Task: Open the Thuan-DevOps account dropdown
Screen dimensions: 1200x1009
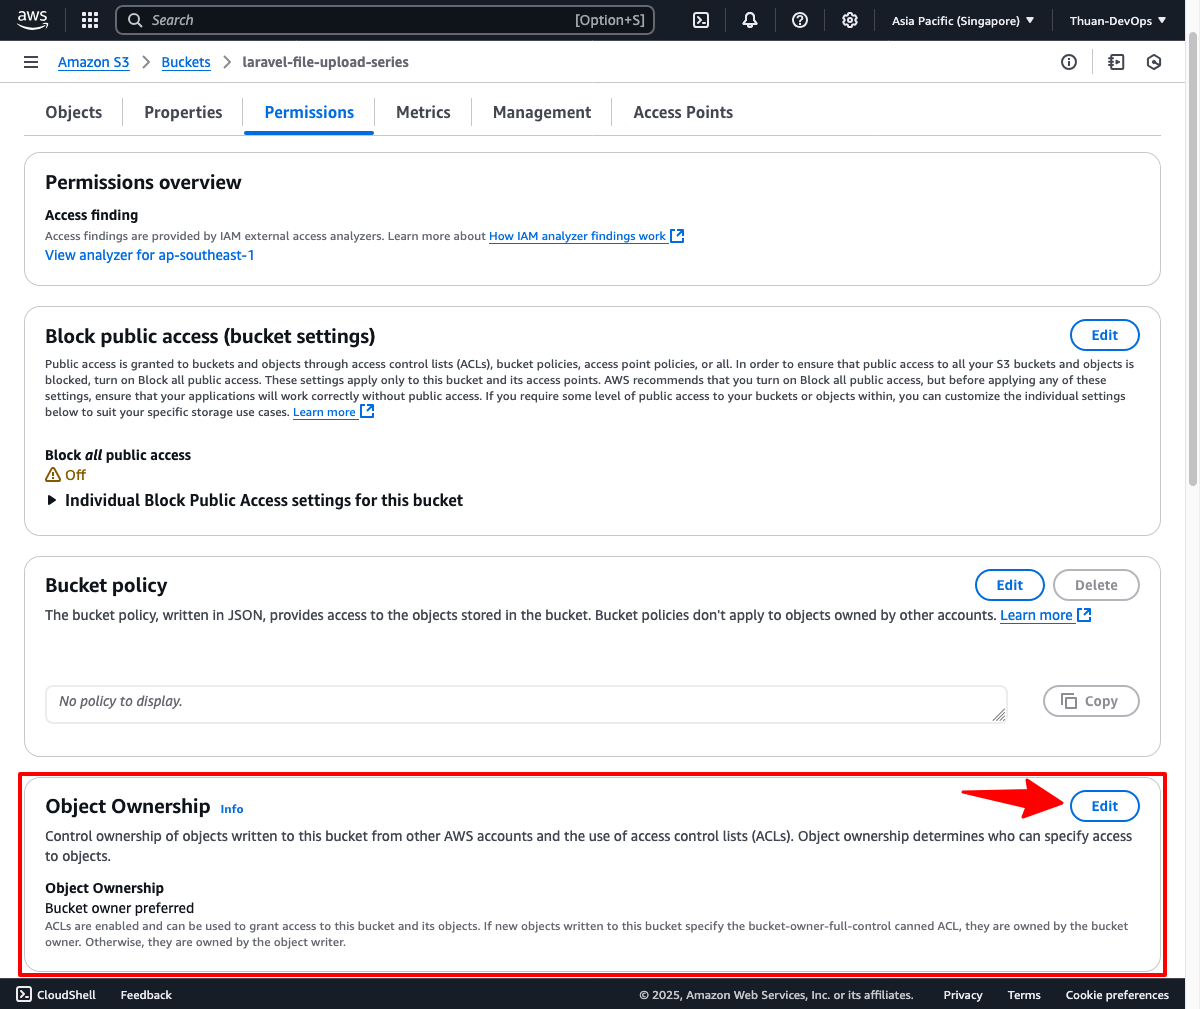Action: [x=1117, y=20]
